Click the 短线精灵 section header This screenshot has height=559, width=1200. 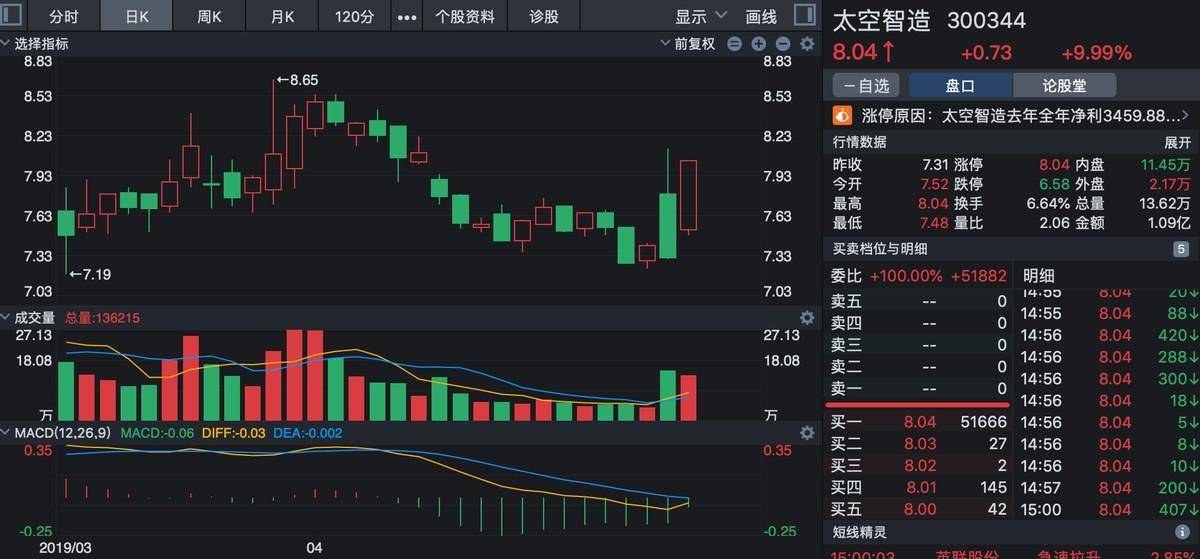[x=860, y=532]
